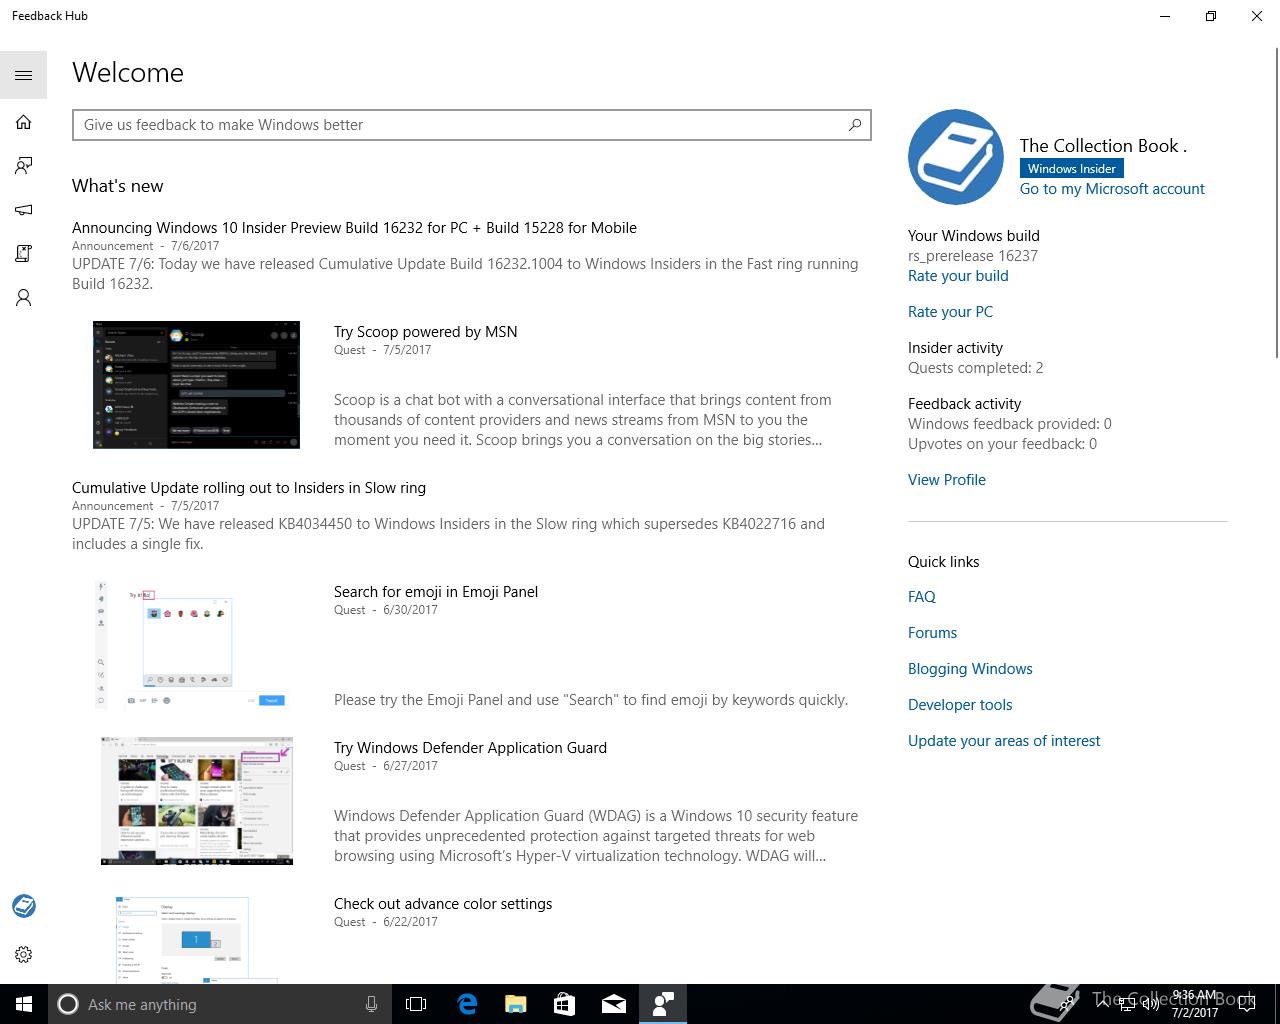Click Rate your build link

(x=958, y=276)
